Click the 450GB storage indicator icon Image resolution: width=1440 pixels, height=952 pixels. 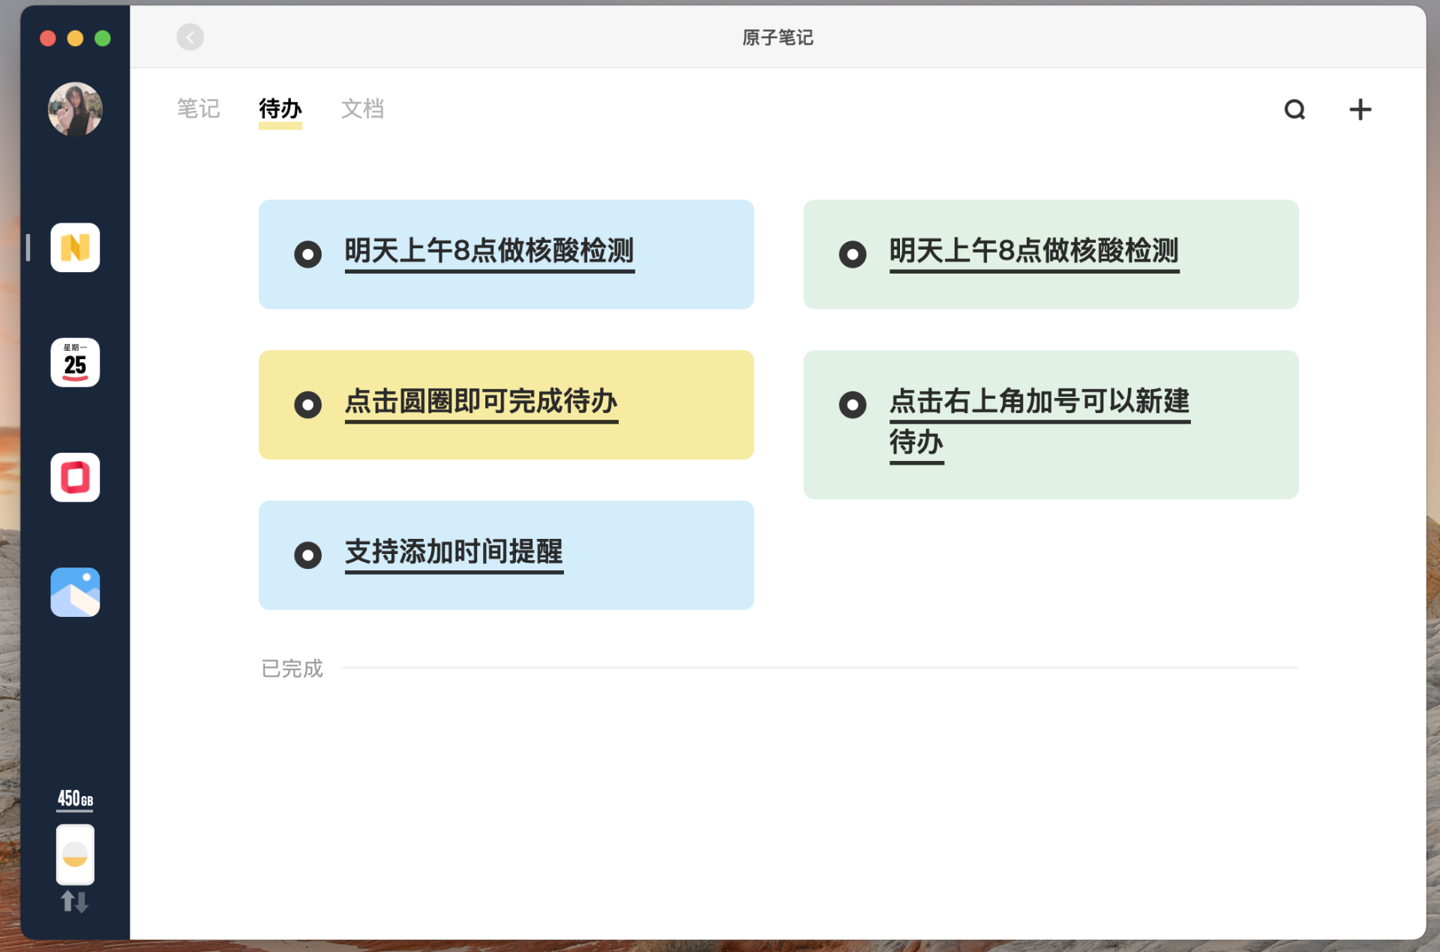75,854
